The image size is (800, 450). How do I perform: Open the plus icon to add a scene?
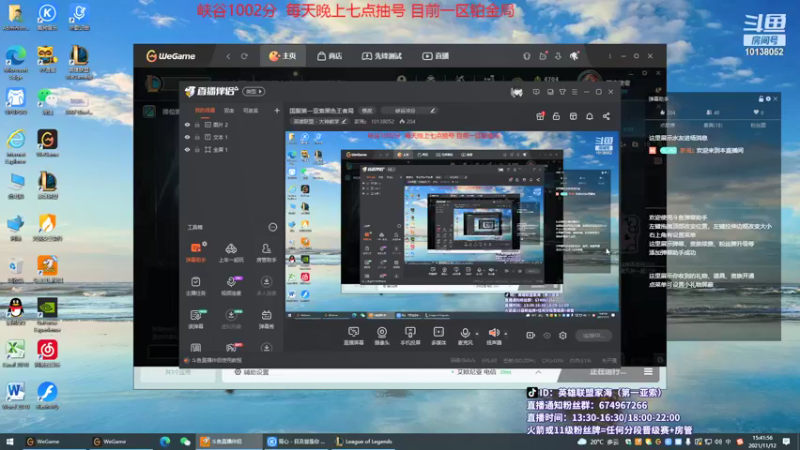point(277,110)
